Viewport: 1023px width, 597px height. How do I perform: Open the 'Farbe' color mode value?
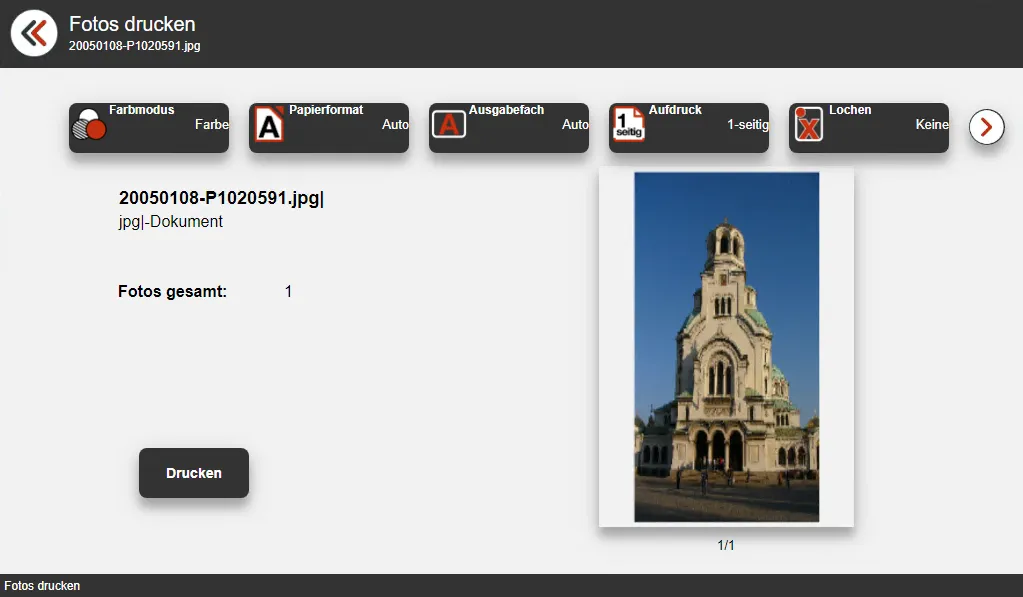coord(212,125)
